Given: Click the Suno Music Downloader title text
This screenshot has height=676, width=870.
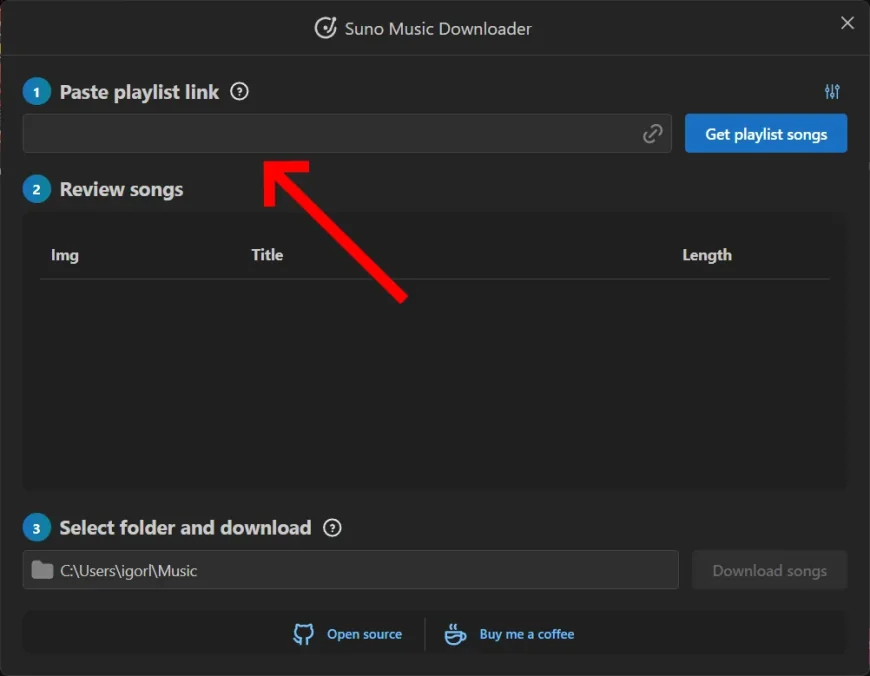Looking at the screenshot, I should coord(438,28).
